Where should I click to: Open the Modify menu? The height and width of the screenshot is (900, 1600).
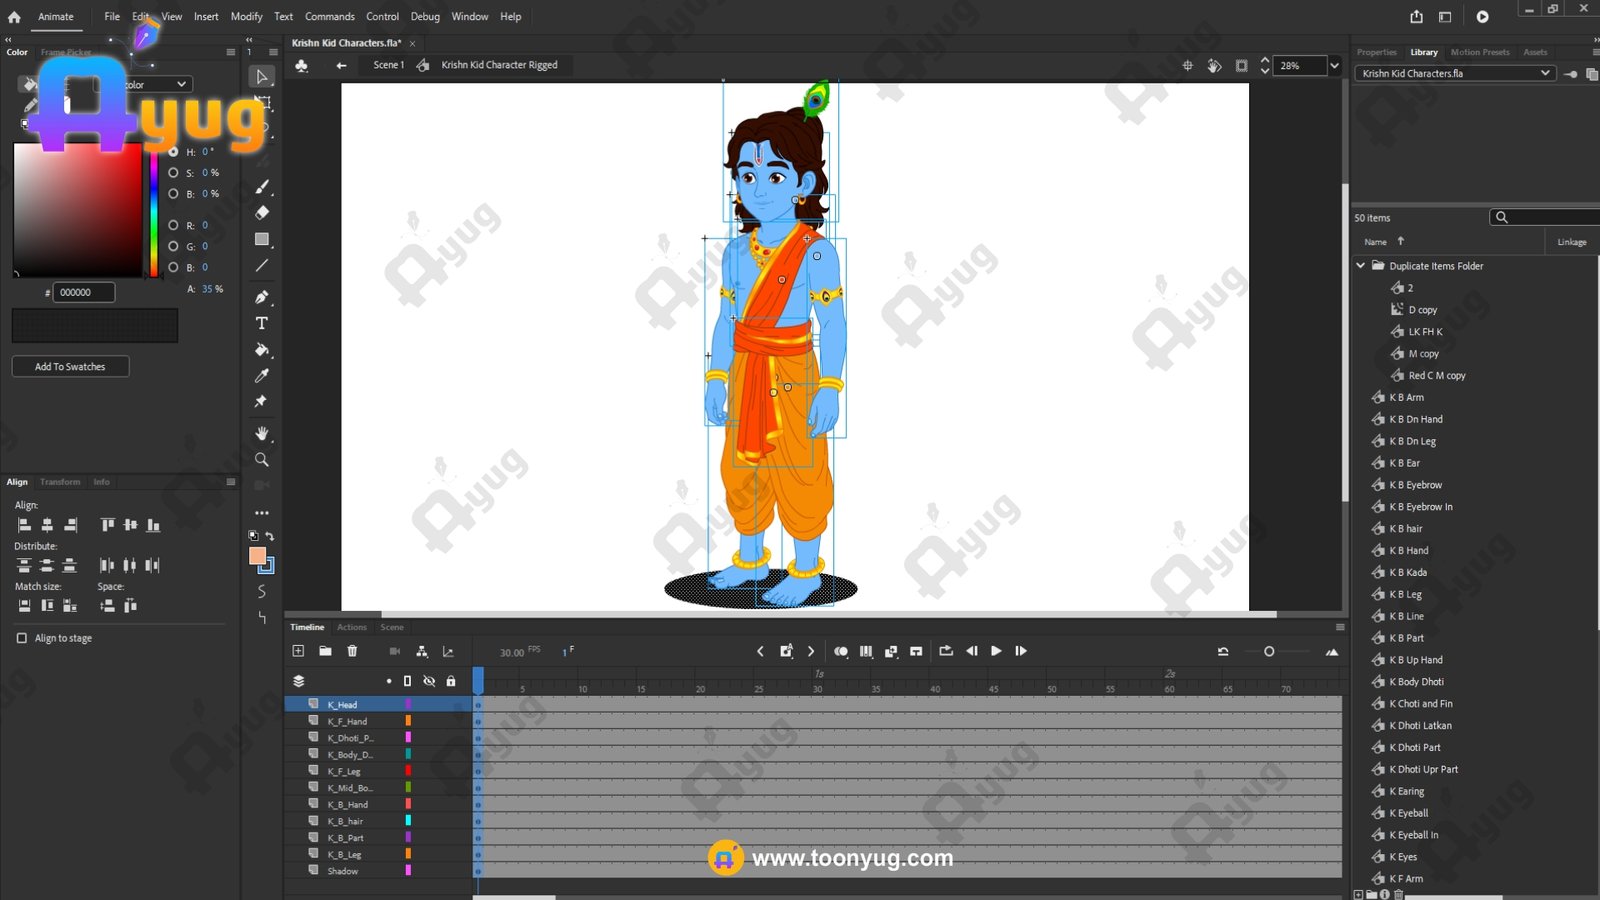pyautogui.click(x=246, y=17)
